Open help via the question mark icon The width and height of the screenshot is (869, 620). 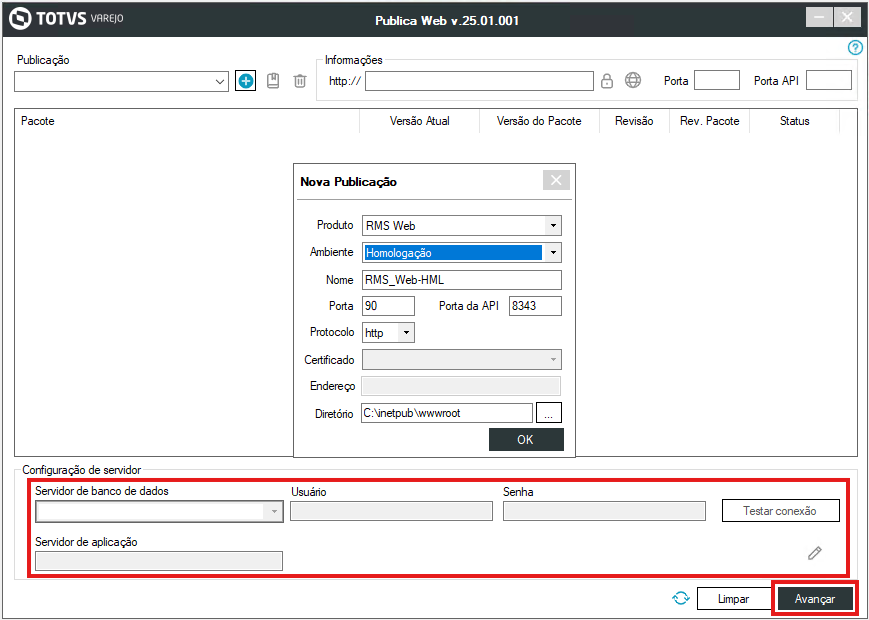pos(856,49)
